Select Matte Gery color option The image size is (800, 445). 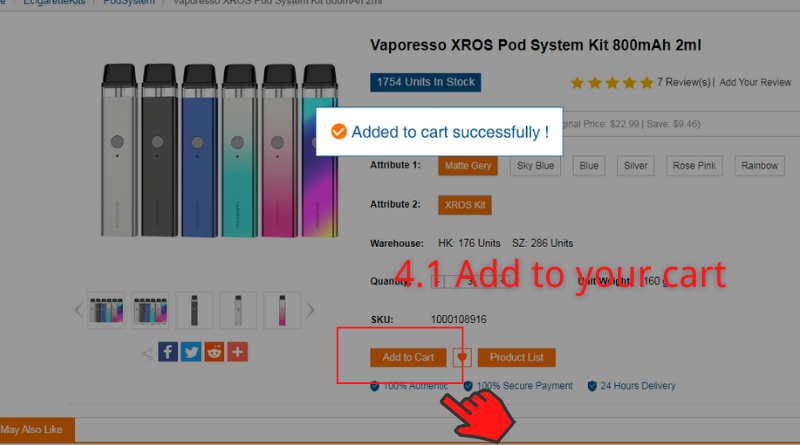(468, 166)
